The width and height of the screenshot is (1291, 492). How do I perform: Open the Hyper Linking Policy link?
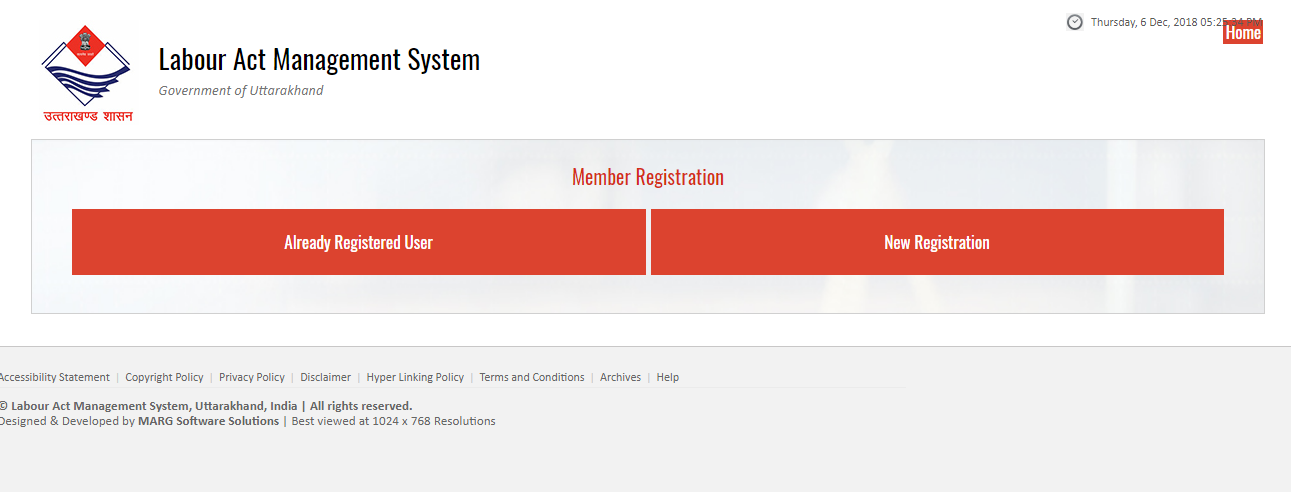[x=415, y=377]
